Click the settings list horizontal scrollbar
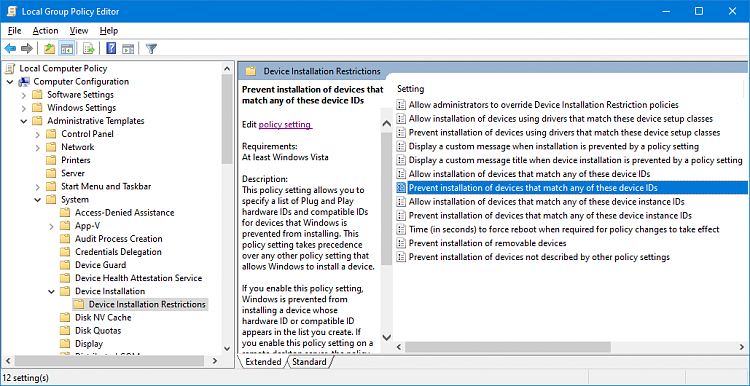The height and width of the screenshot is (386, 750). tap(567, 346)
